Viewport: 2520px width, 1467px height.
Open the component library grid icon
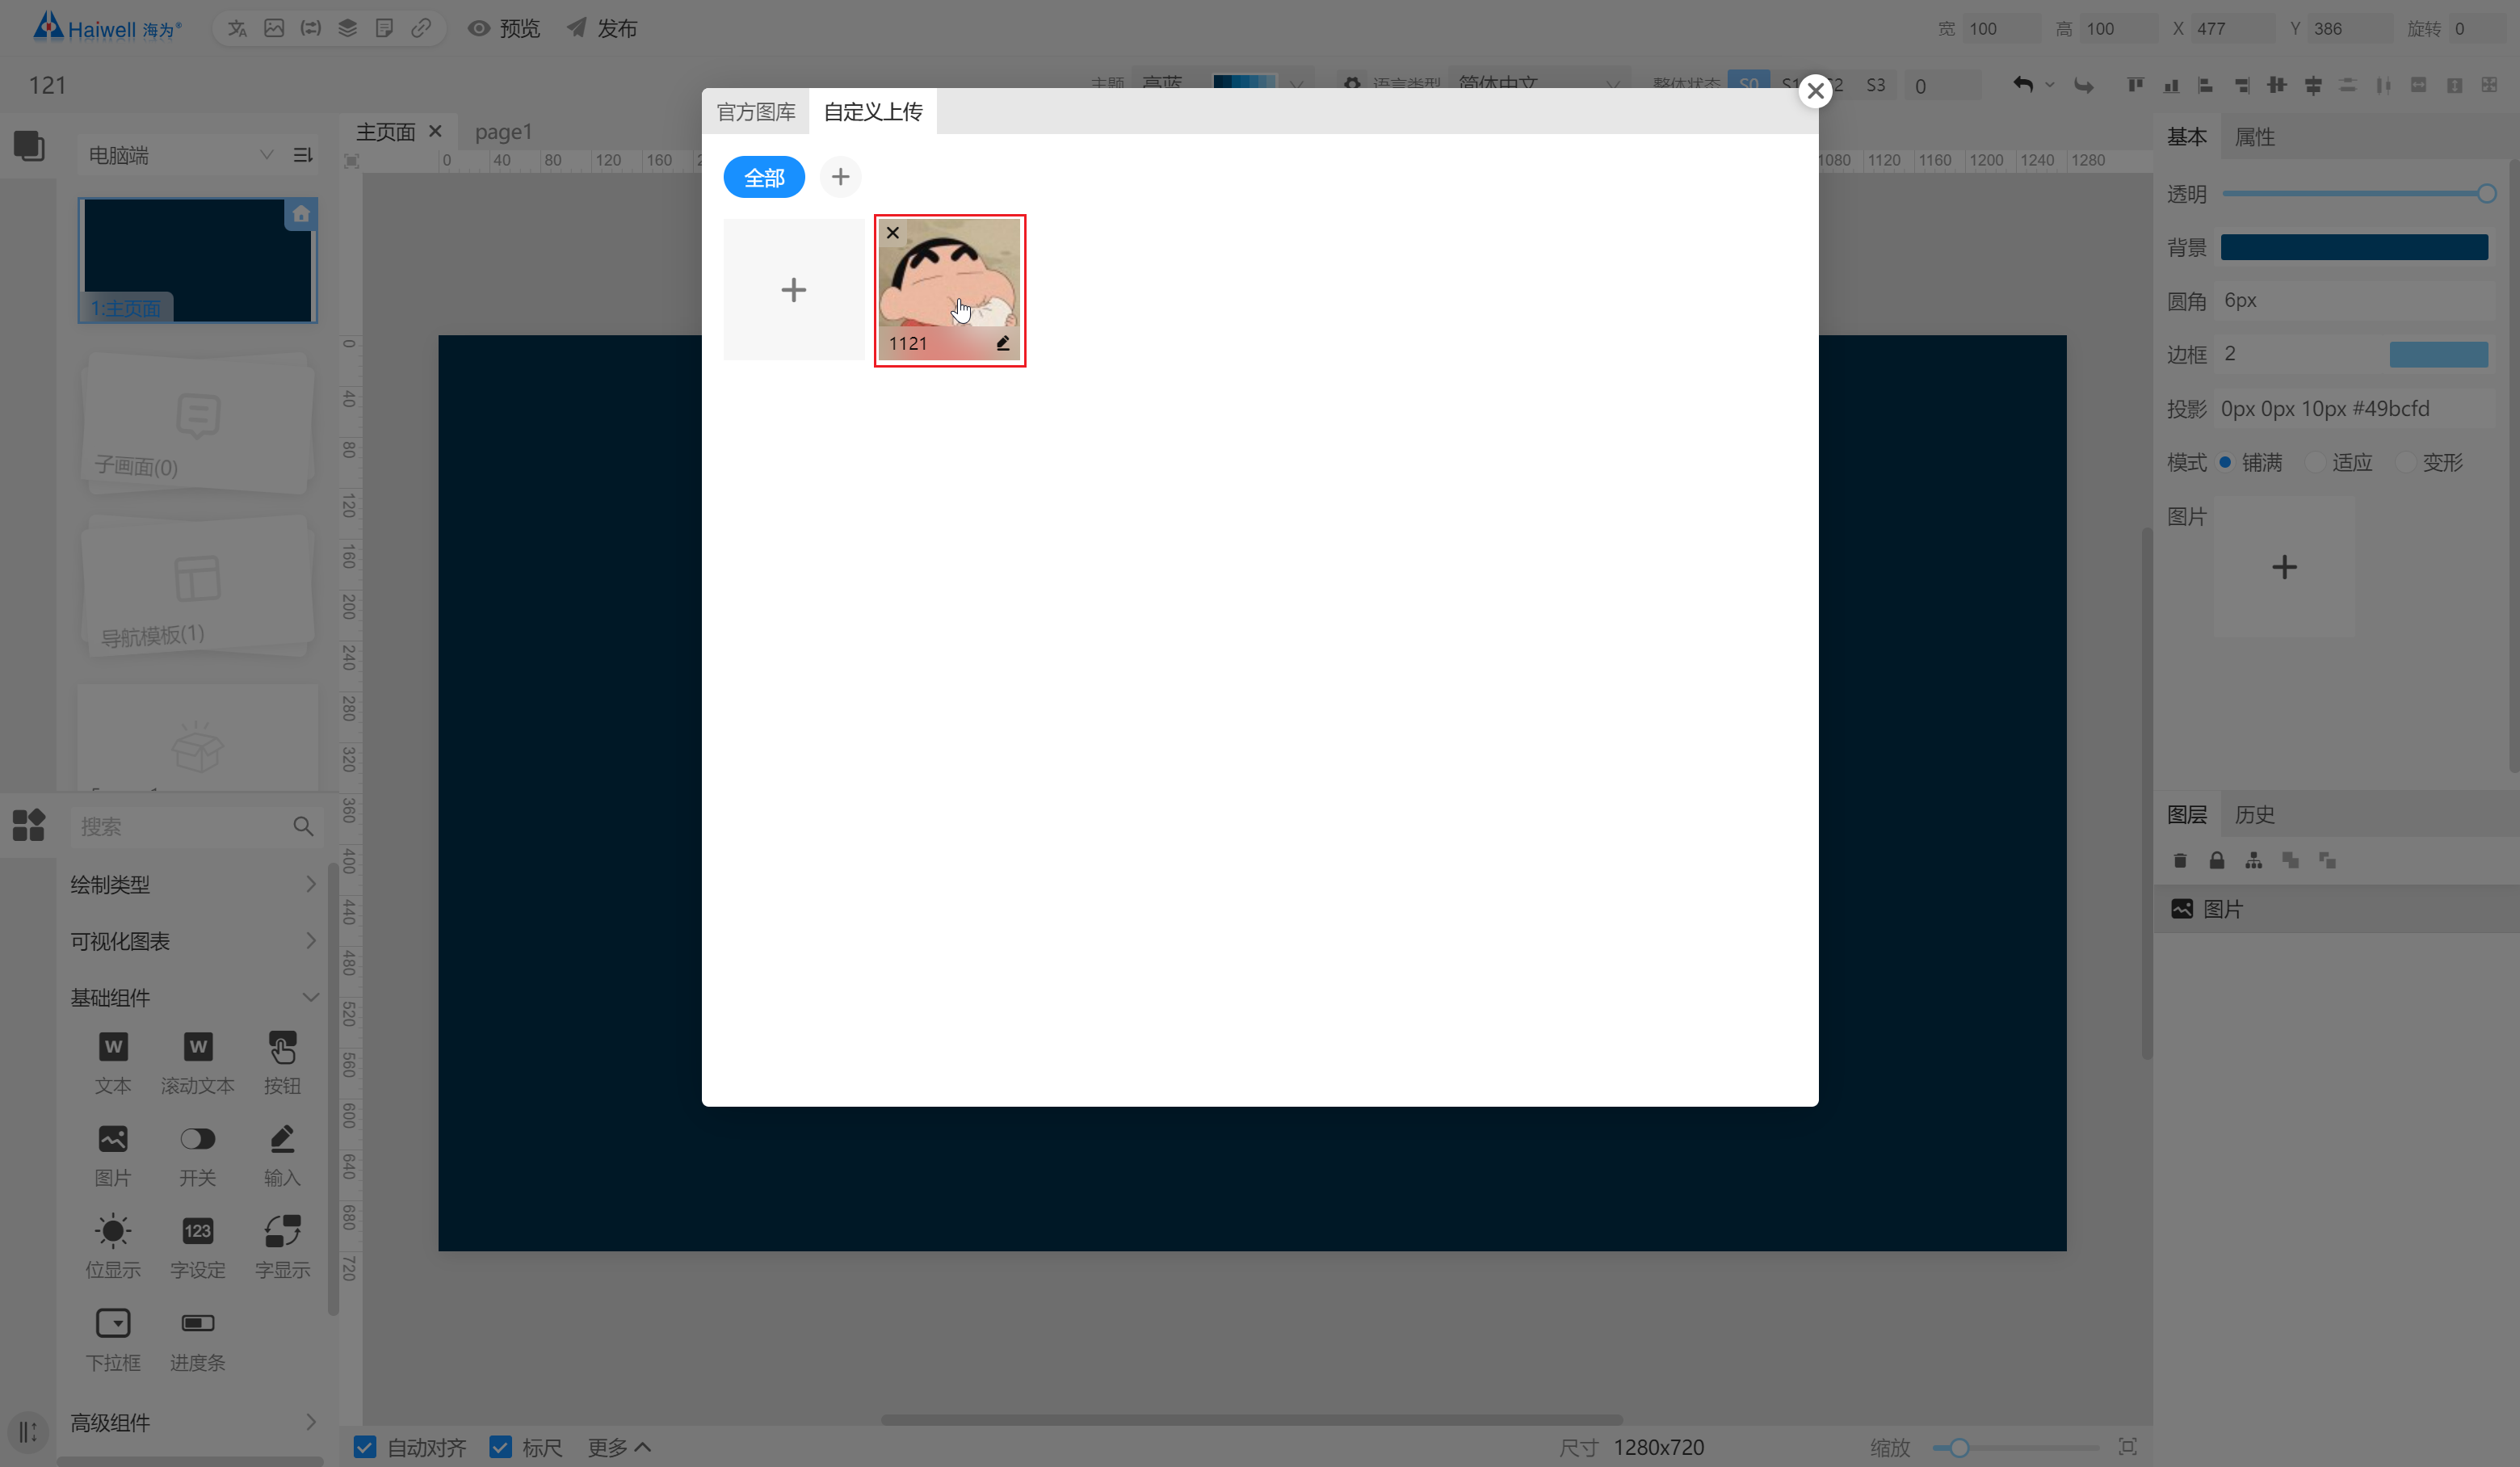click(29, 825)
